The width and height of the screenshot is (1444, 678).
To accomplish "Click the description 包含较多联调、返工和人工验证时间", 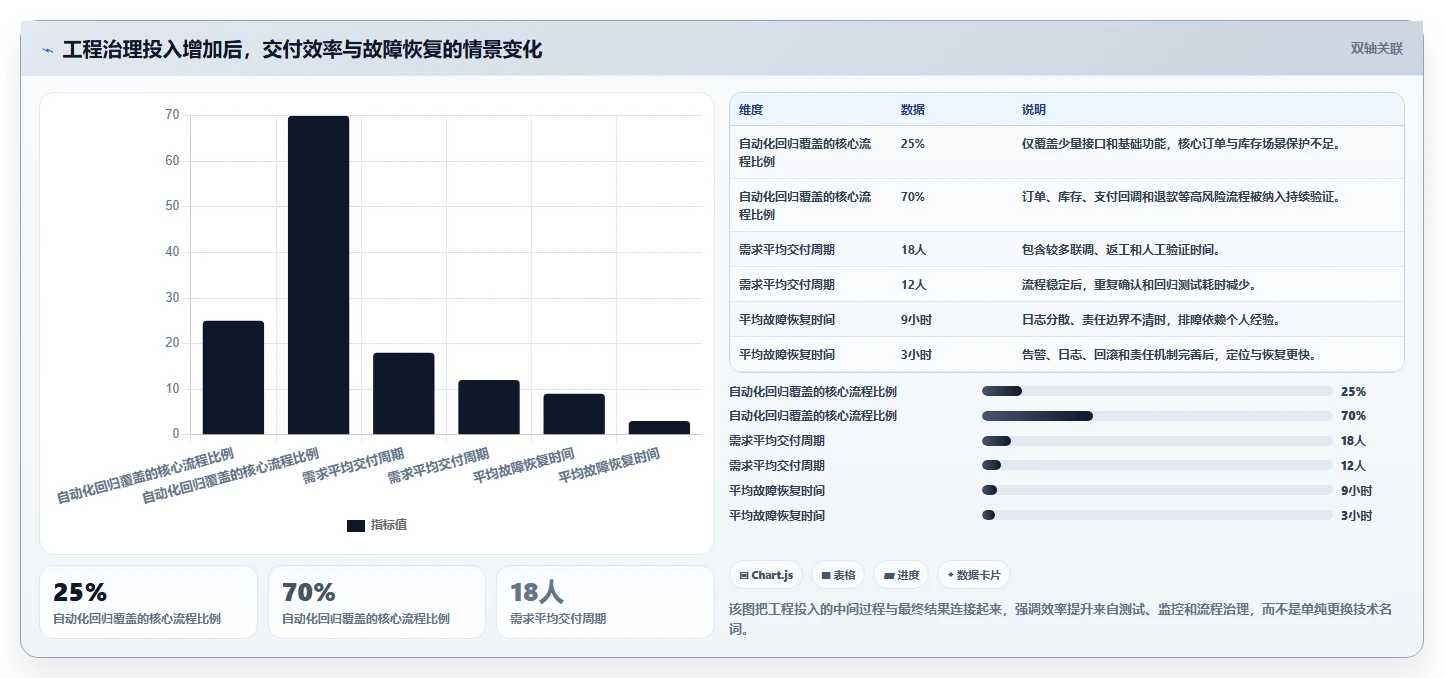I will [1120, 250].
